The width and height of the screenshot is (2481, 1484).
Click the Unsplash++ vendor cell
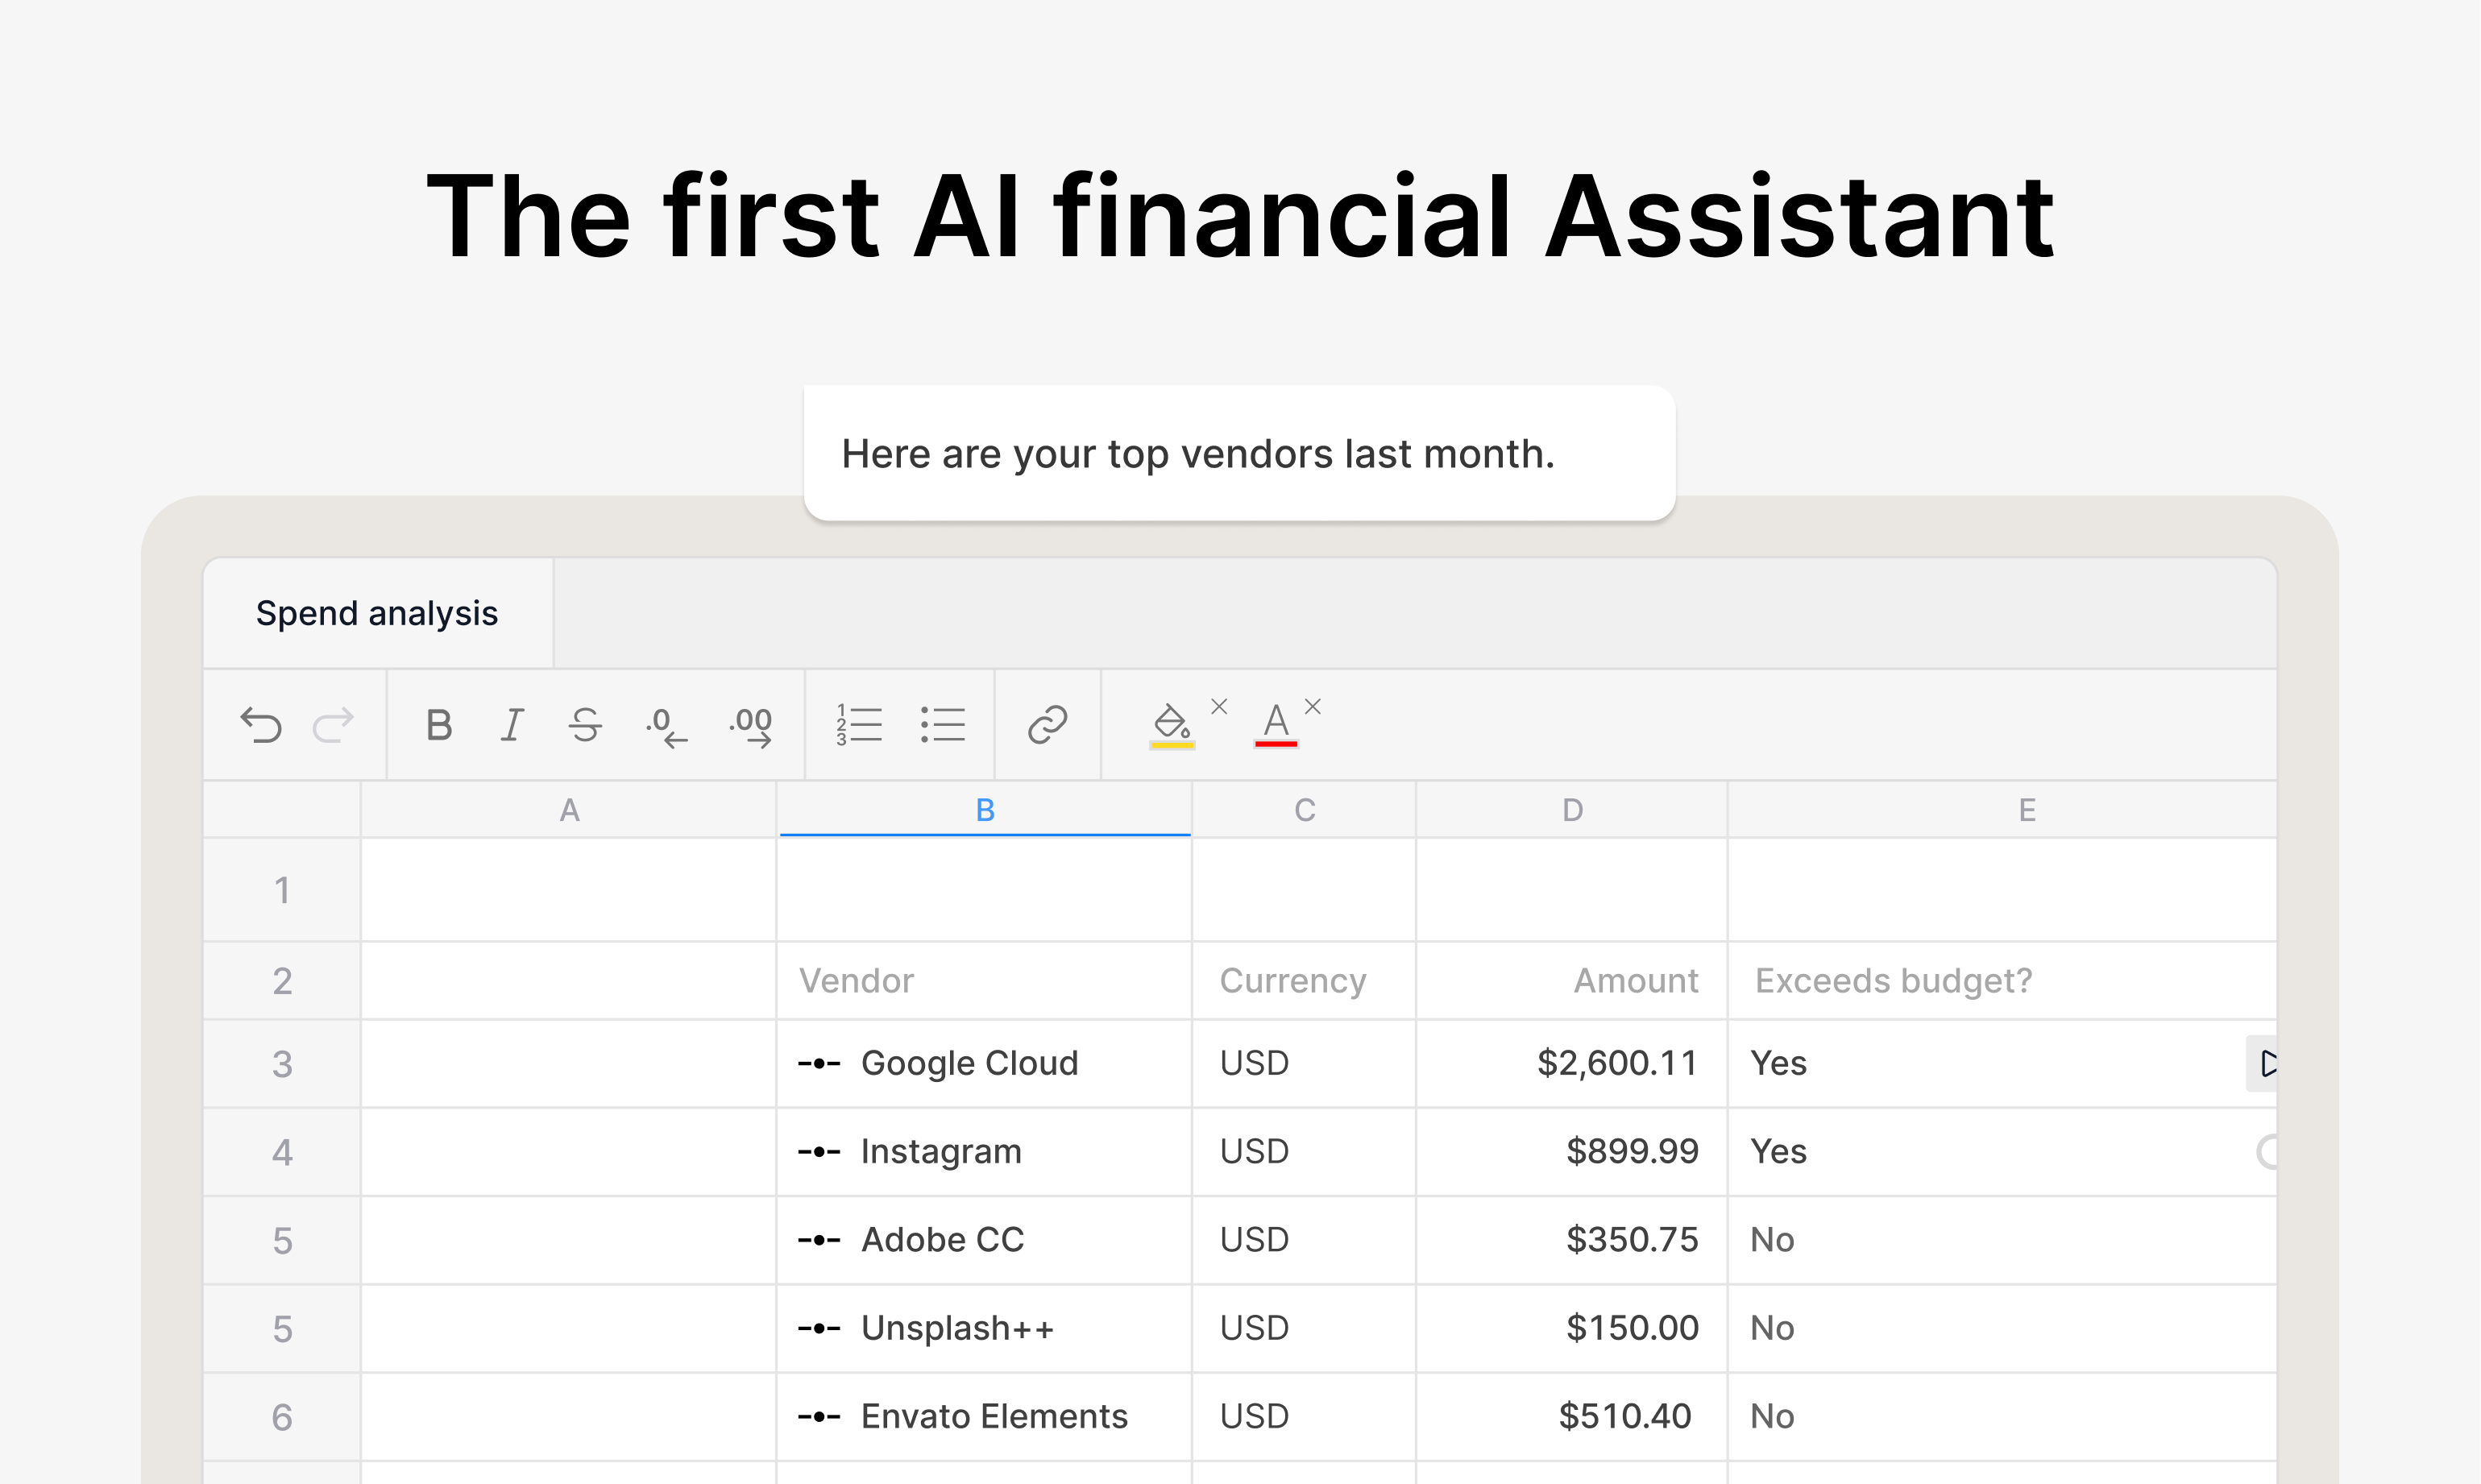(x=985, y=1328)
